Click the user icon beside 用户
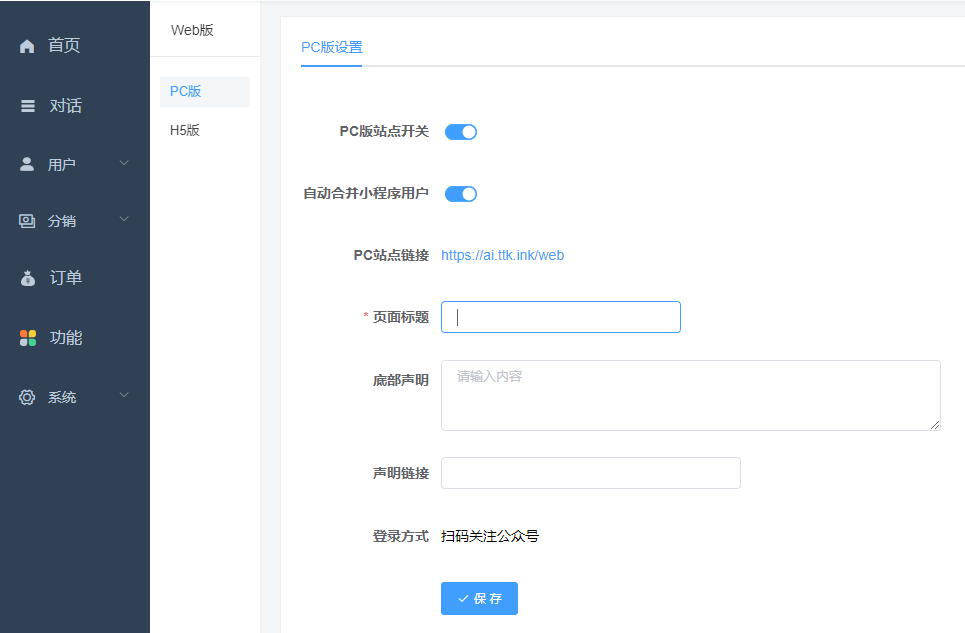965x633 pixels. pyautogui.click(x=26, y=162)
